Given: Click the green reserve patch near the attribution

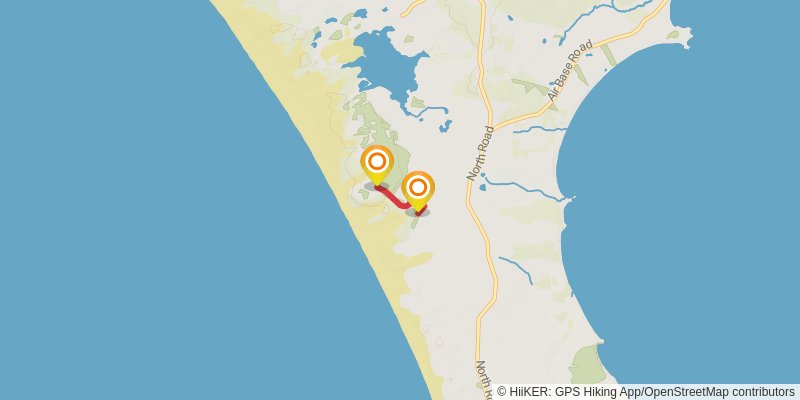Looking at the screenshot, I should coord(587,364).
